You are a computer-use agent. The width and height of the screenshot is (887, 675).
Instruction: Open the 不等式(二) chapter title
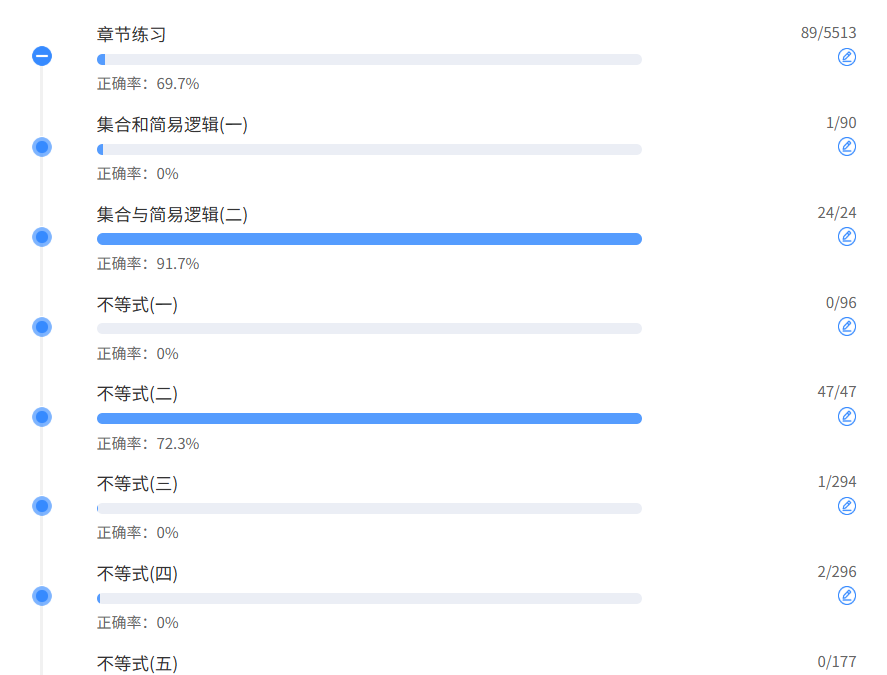pos(137,394)
